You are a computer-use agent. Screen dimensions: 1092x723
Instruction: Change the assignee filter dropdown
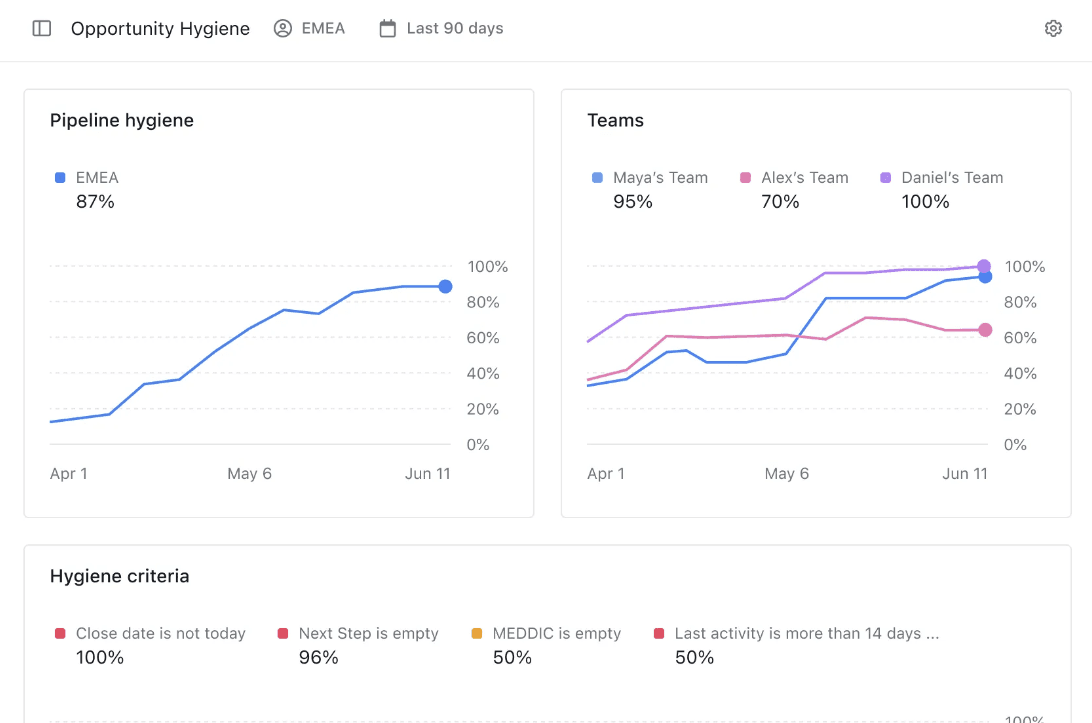pos(310,28)
